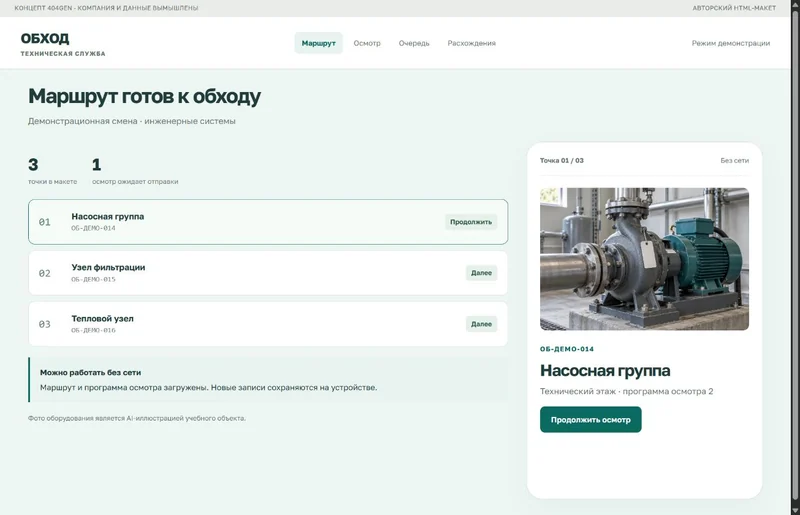Click the Продолжить осмотр button
800x515 pixels.
pos(590,420)
